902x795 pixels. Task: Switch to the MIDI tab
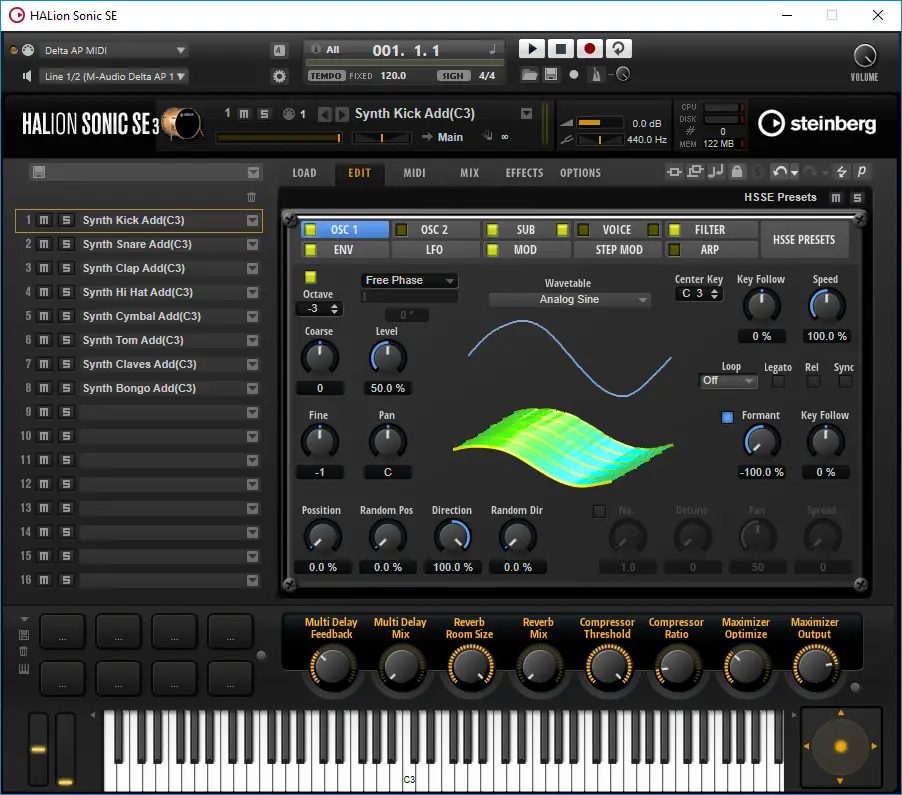point(414,173)
